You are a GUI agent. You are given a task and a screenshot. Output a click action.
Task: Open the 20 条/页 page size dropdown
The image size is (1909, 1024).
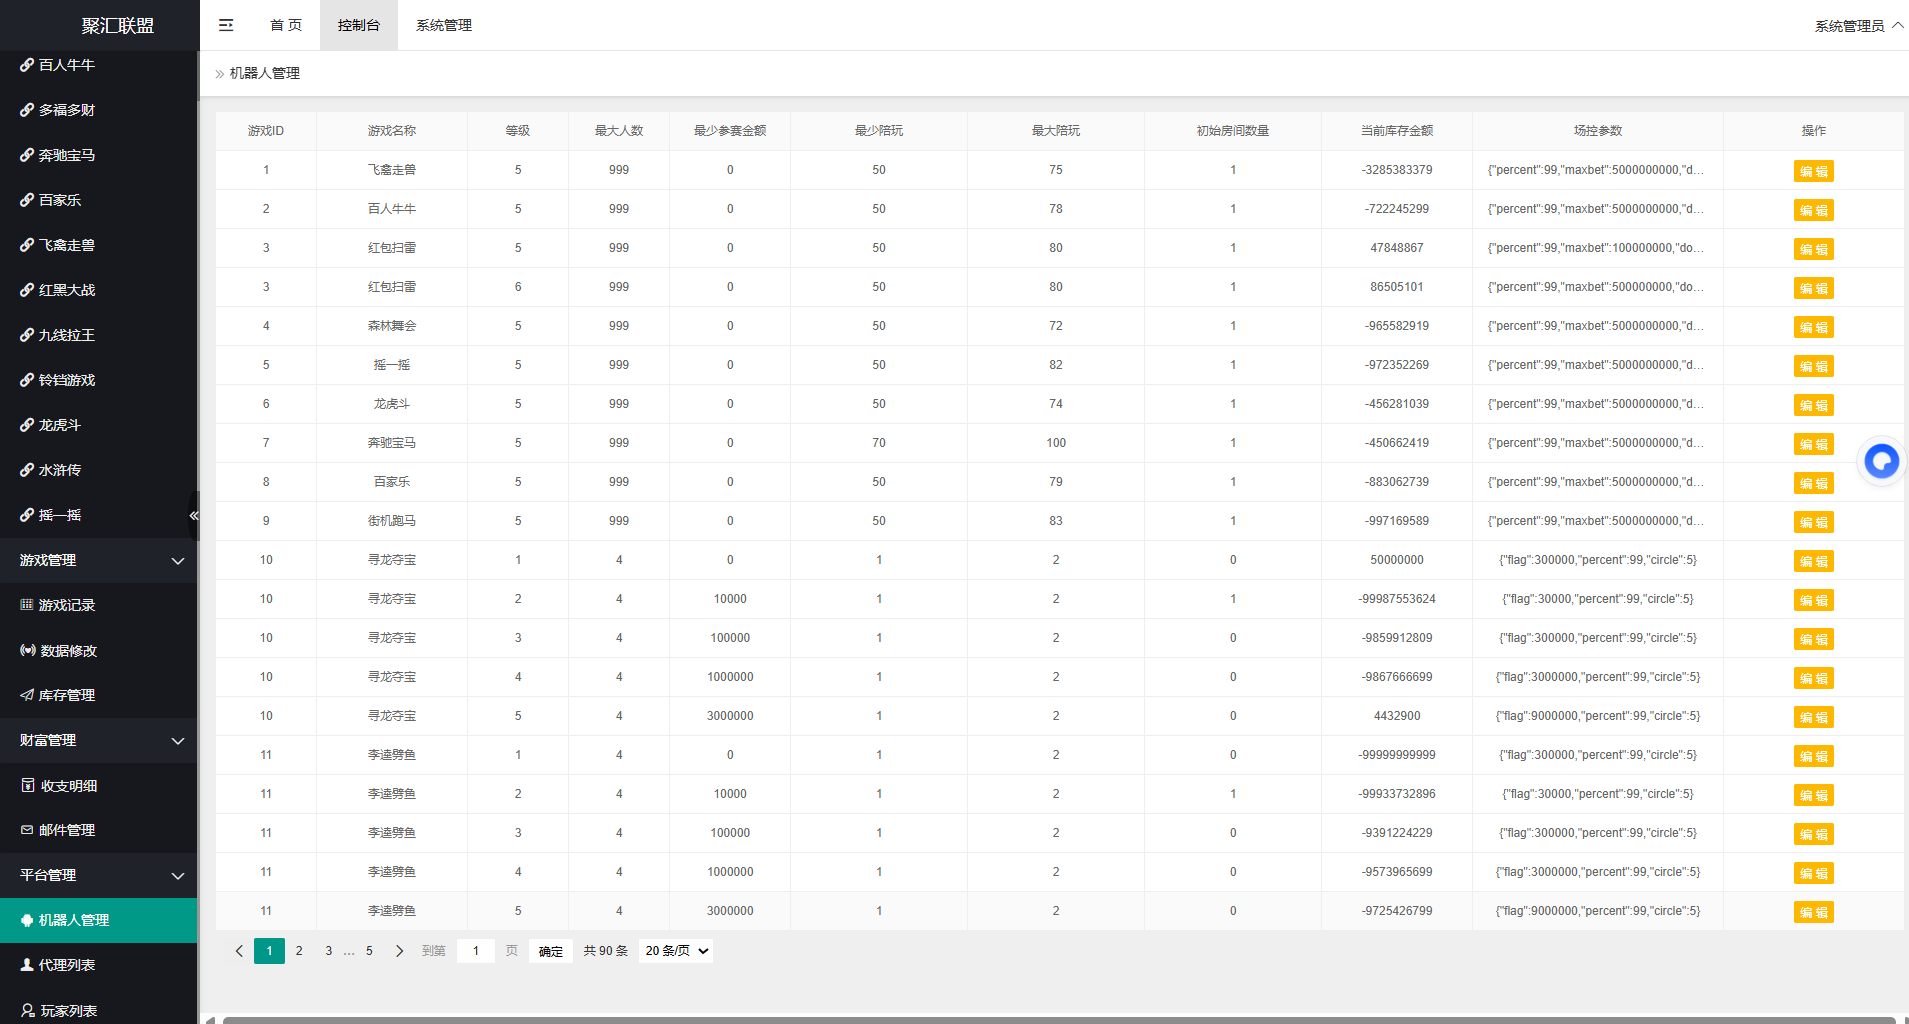676,951
